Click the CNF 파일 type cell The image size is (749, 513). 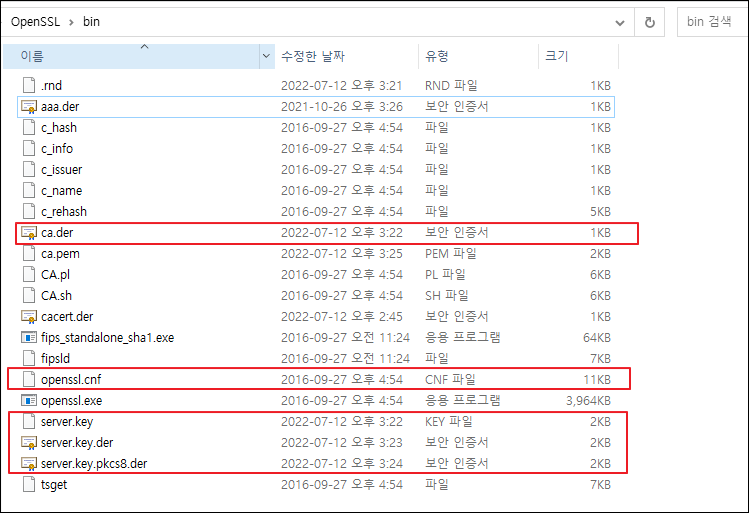450,380
